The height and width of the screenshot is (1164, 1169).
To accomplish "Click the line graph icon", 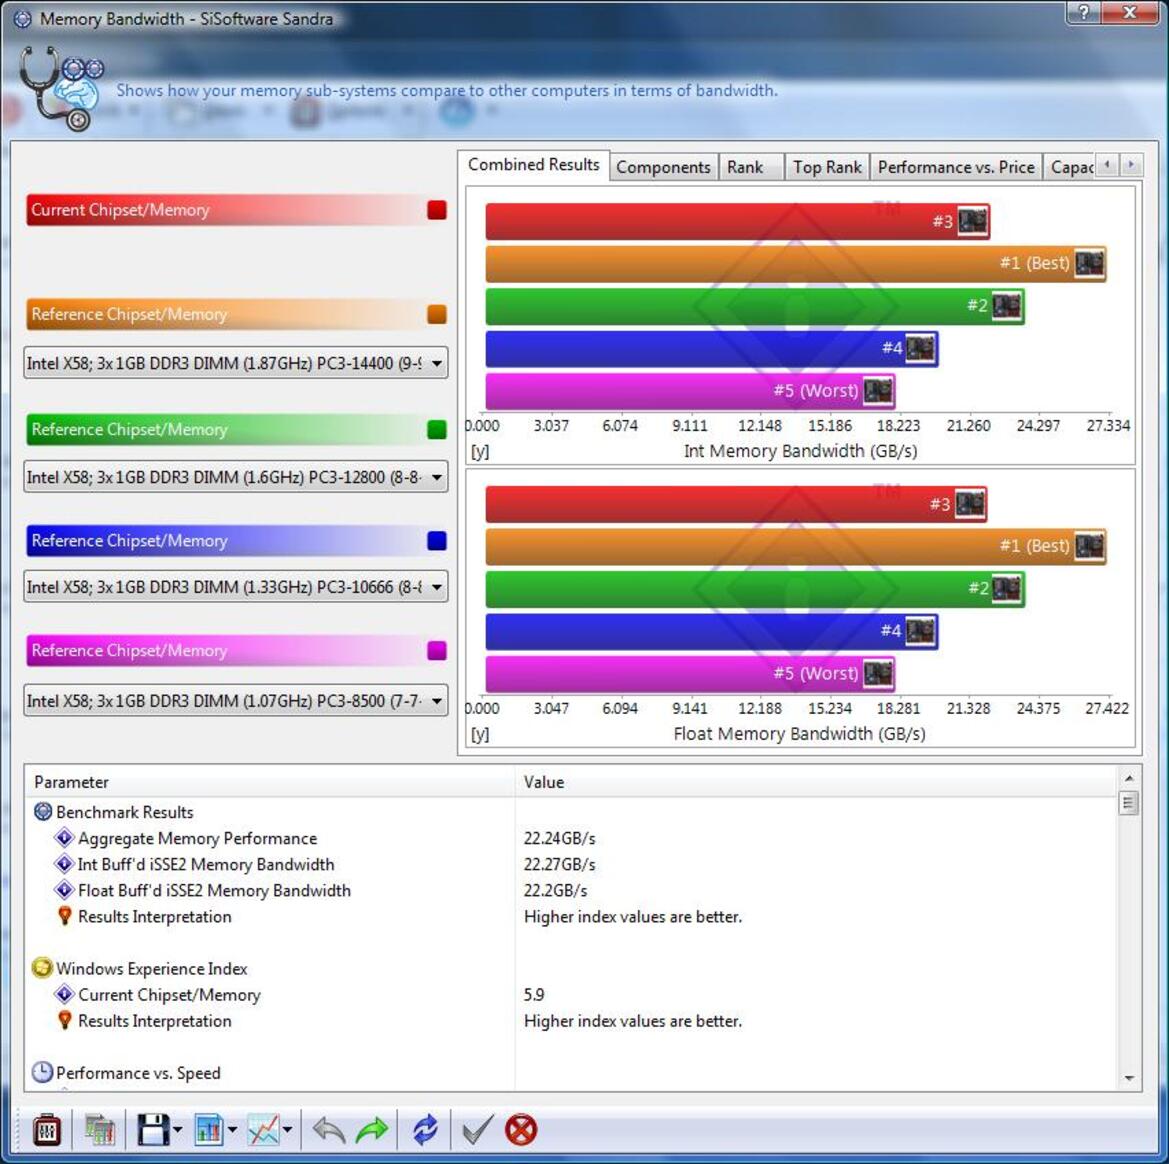I will click(x=263, y=1130).
